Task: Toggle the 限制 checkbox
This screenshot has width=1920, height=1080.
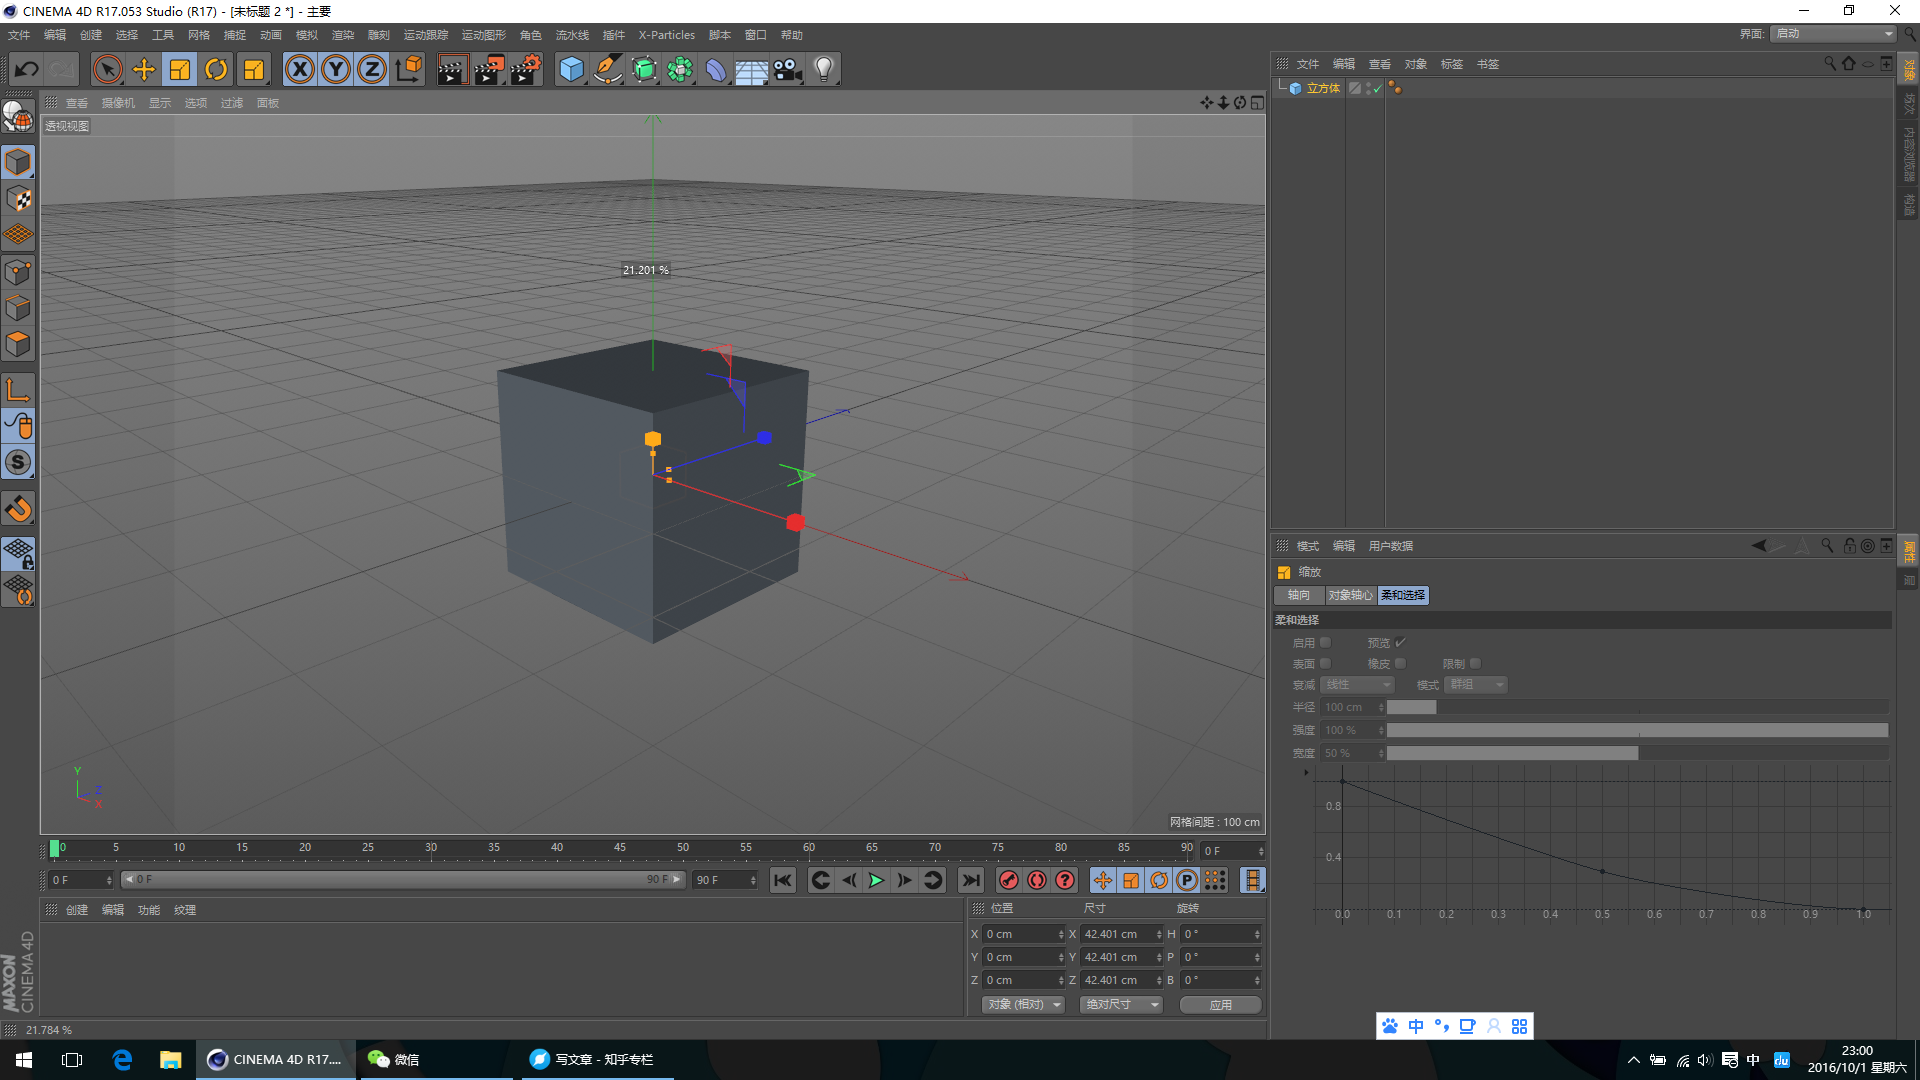Action: [1474, 663]
